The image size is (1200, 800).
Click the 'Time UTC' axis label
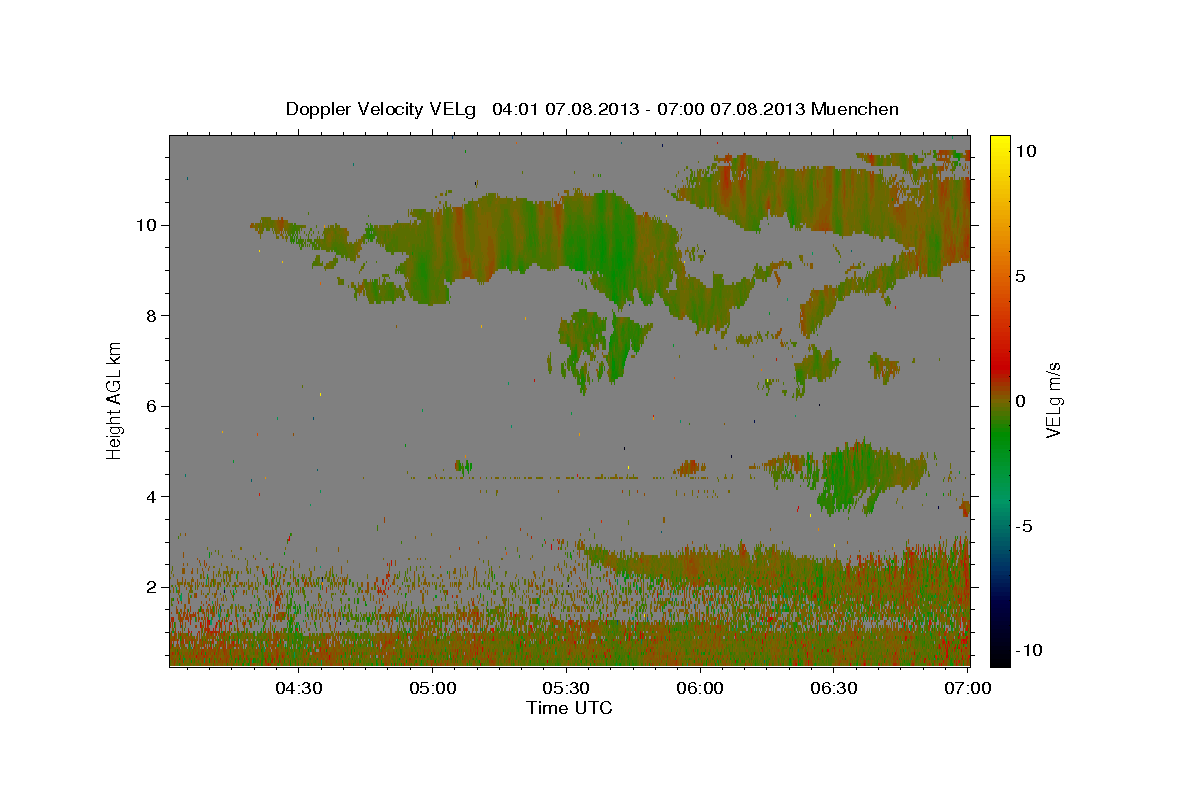(x=569, y=708)
